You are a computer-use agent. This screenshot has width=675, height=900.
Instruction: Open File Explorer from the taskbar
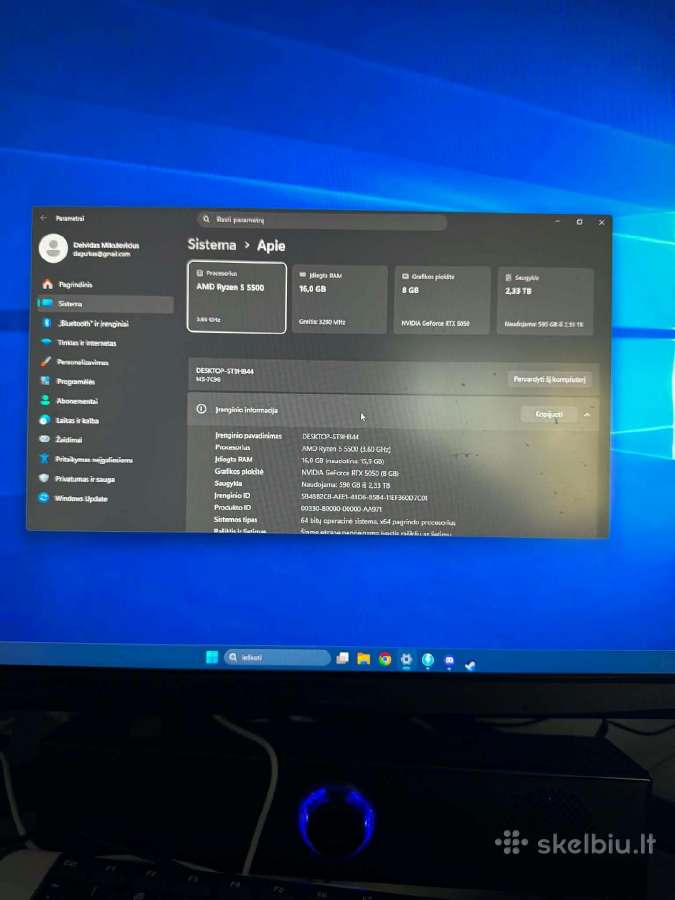coord(363,659)
